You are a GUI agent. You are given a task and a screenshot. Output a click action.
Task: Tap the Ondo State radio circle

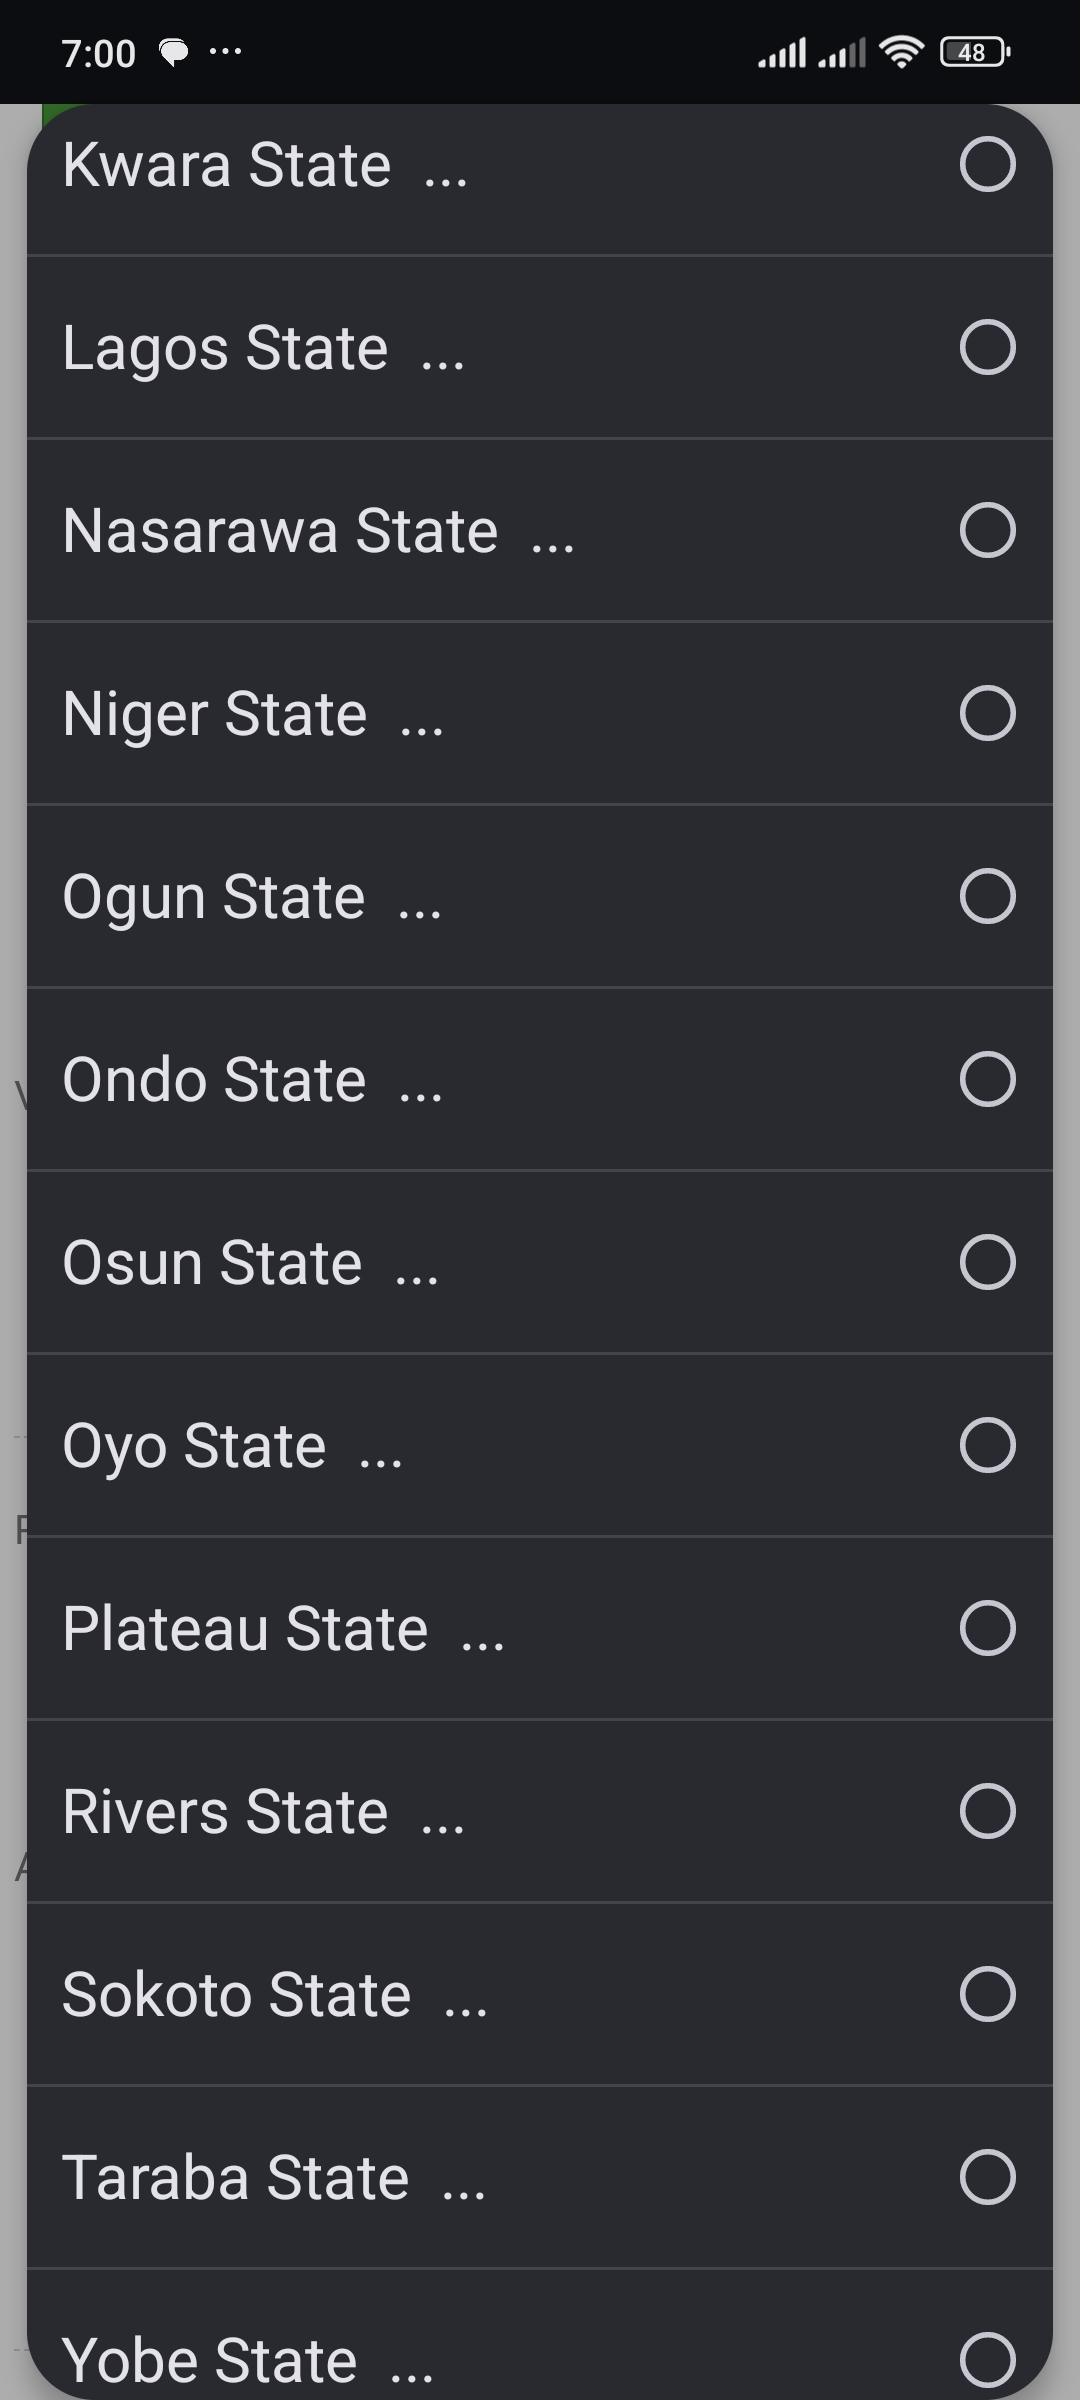[x=987, y=1079]
